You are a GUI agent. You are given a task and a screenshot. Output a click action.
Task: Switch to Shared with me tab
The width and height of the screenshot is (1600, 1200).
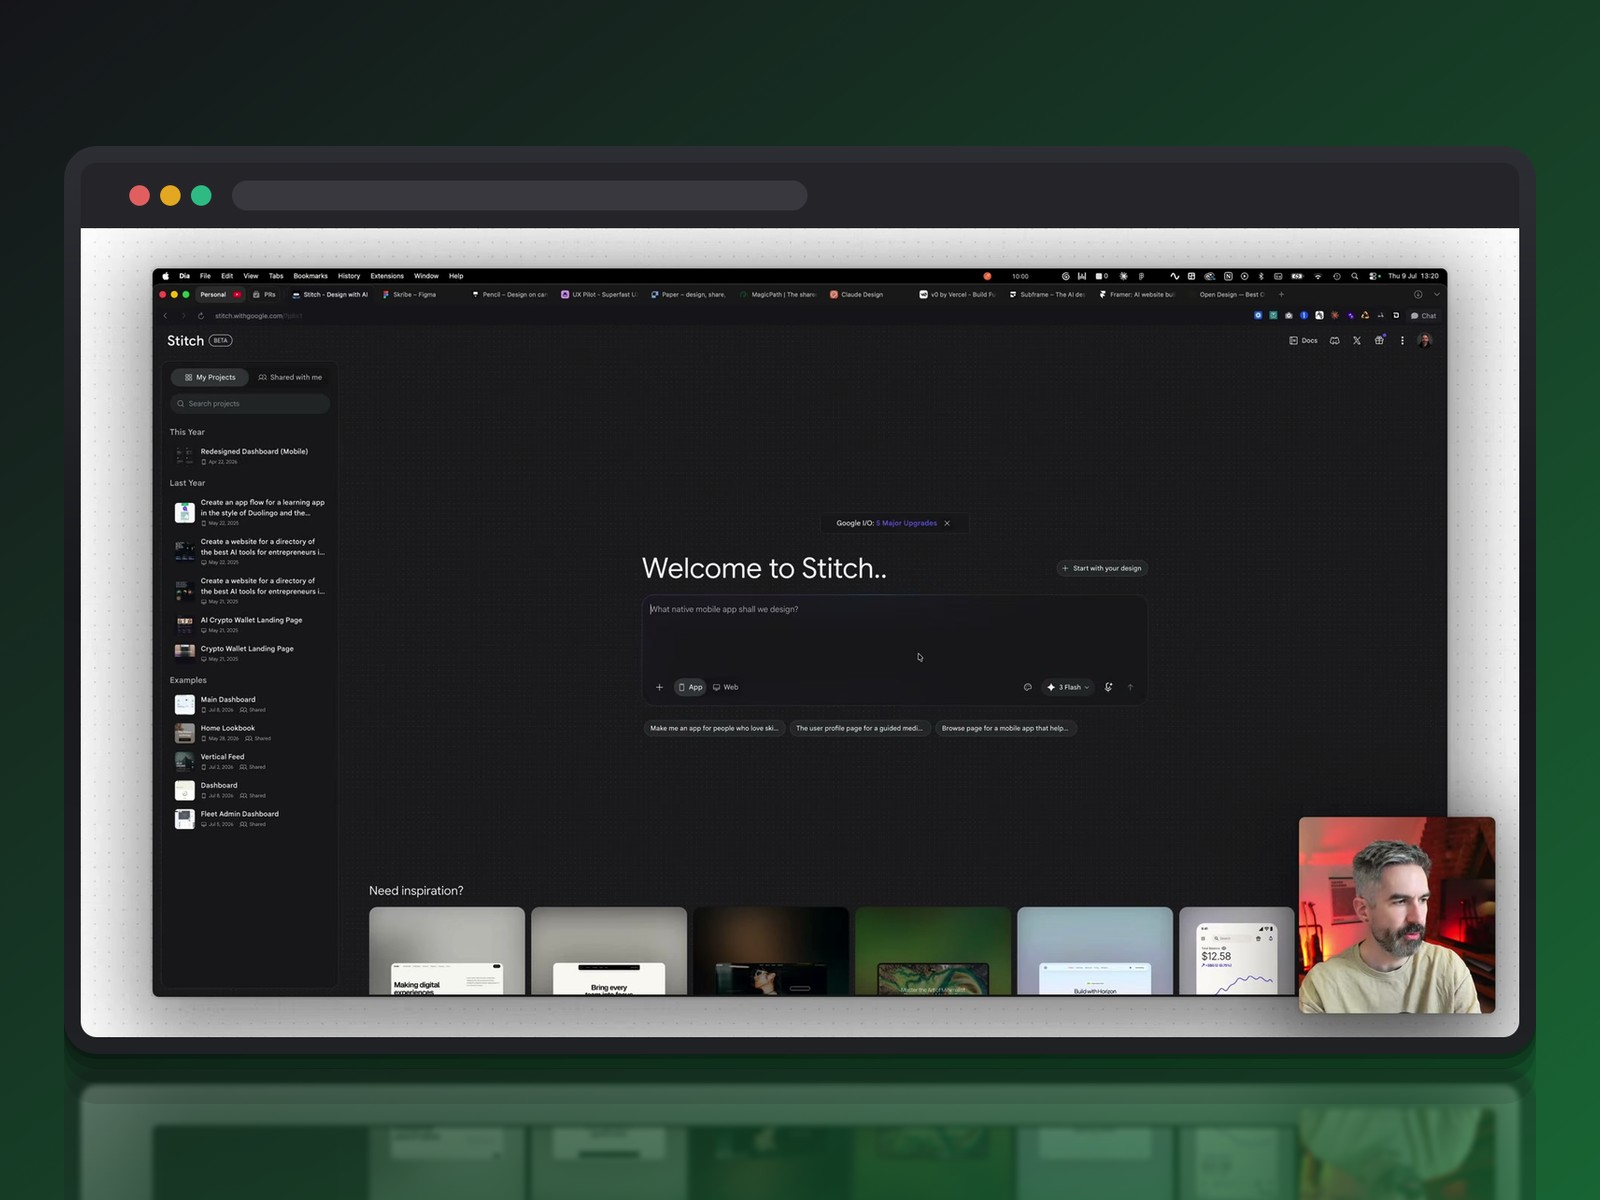[290, 377]
